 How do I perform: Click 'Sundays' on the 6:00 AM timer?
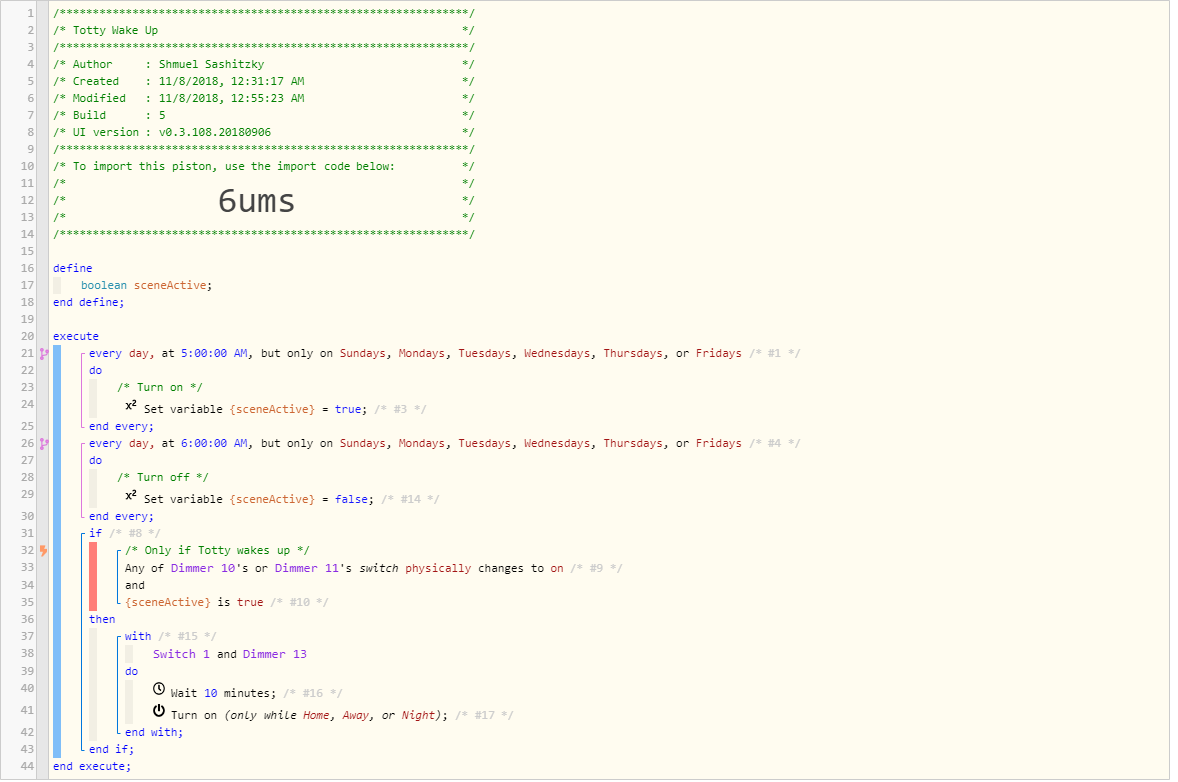[x=362, y=443]
